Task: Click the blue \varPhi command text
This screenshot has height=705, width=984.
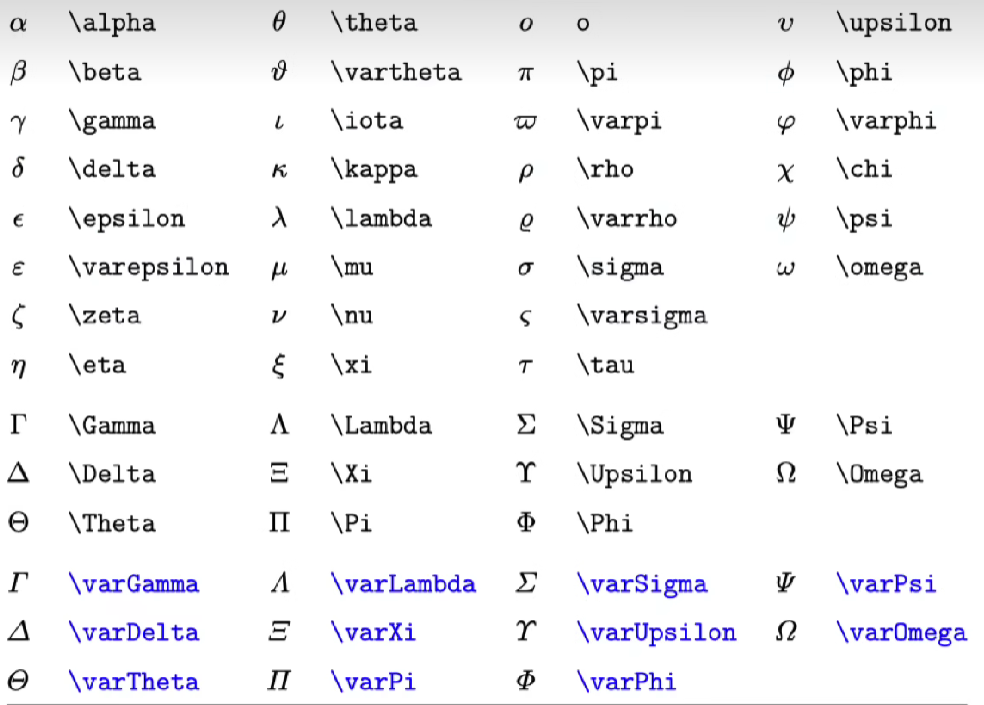Action: pyautogui.click(x=626, y=682)
